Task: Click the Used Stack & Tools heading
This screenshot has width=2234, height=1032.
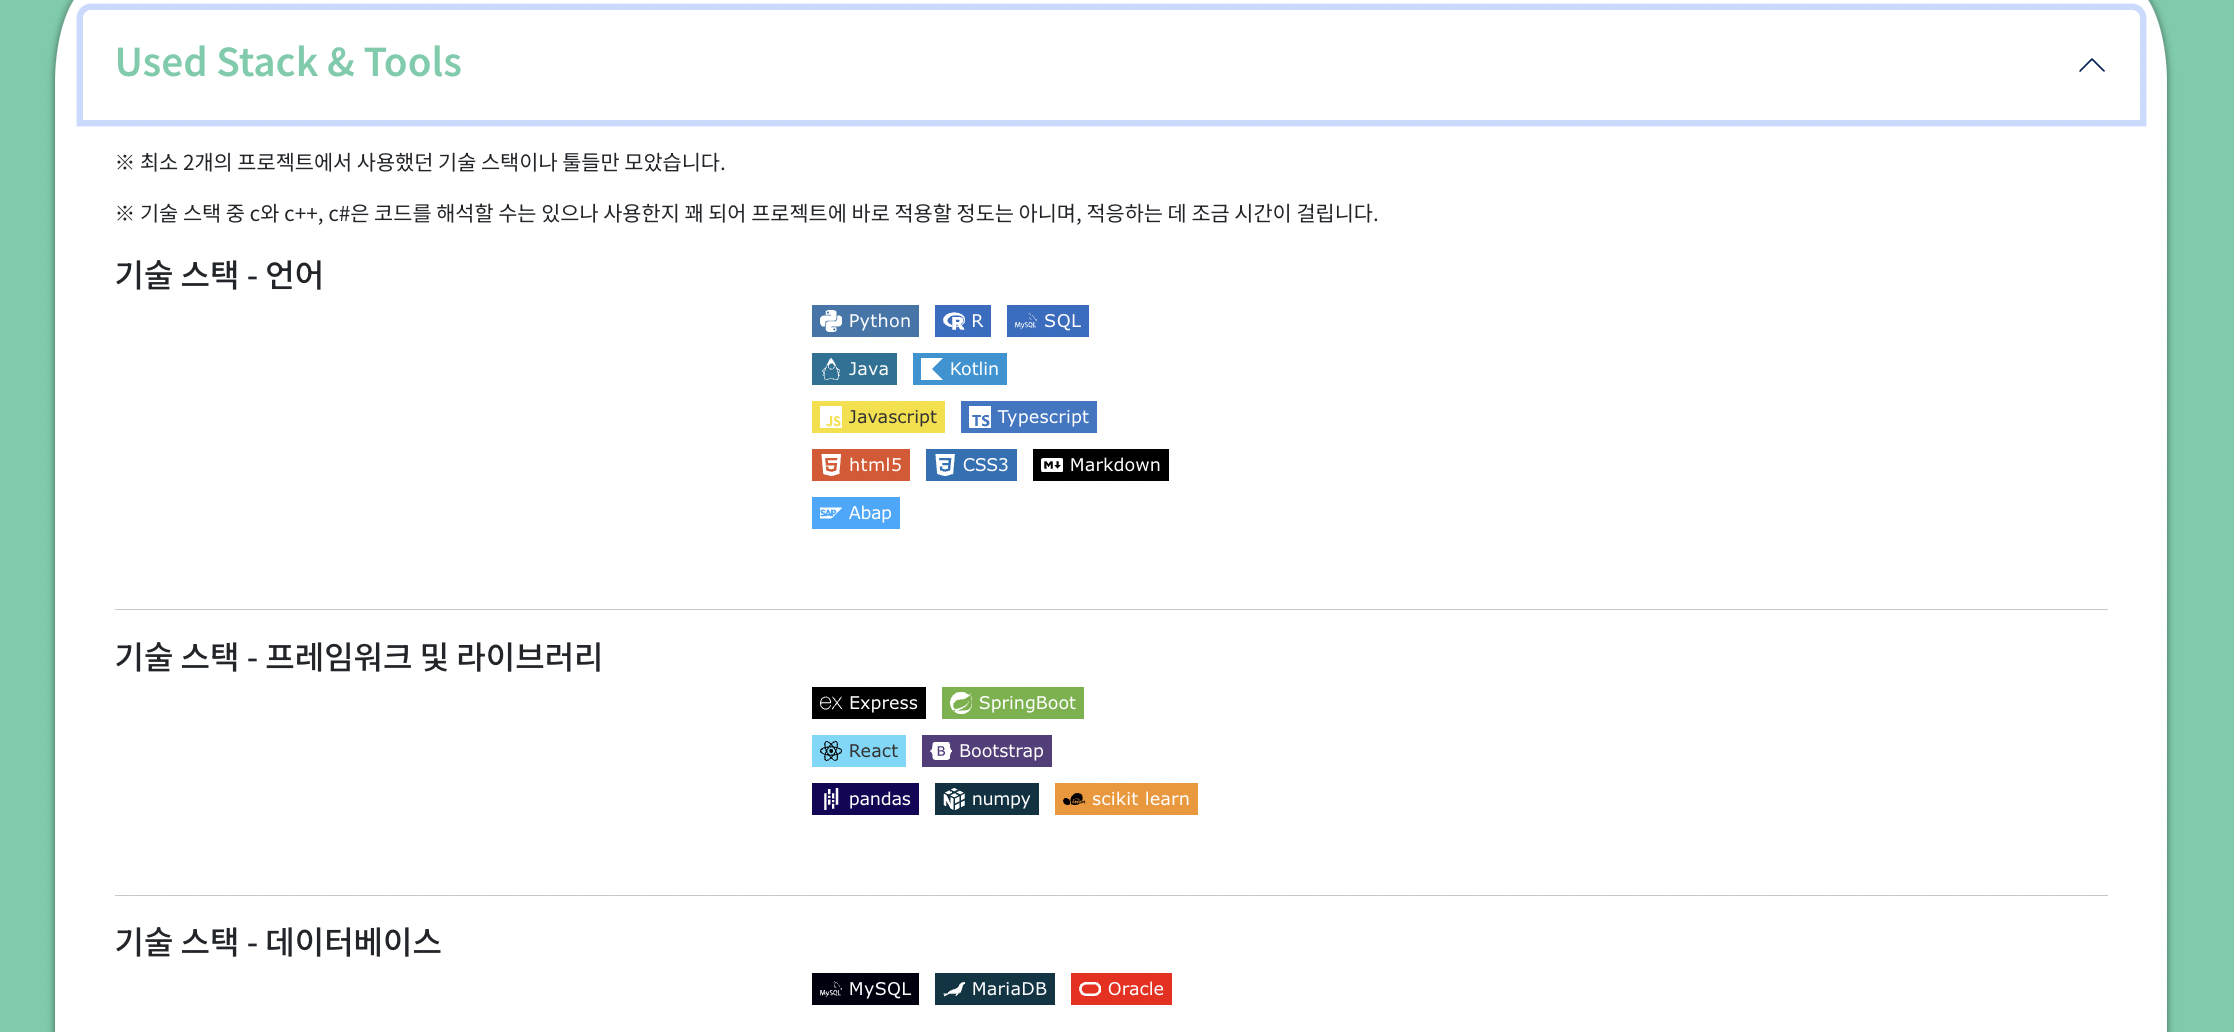Action: tap(288, 62)
